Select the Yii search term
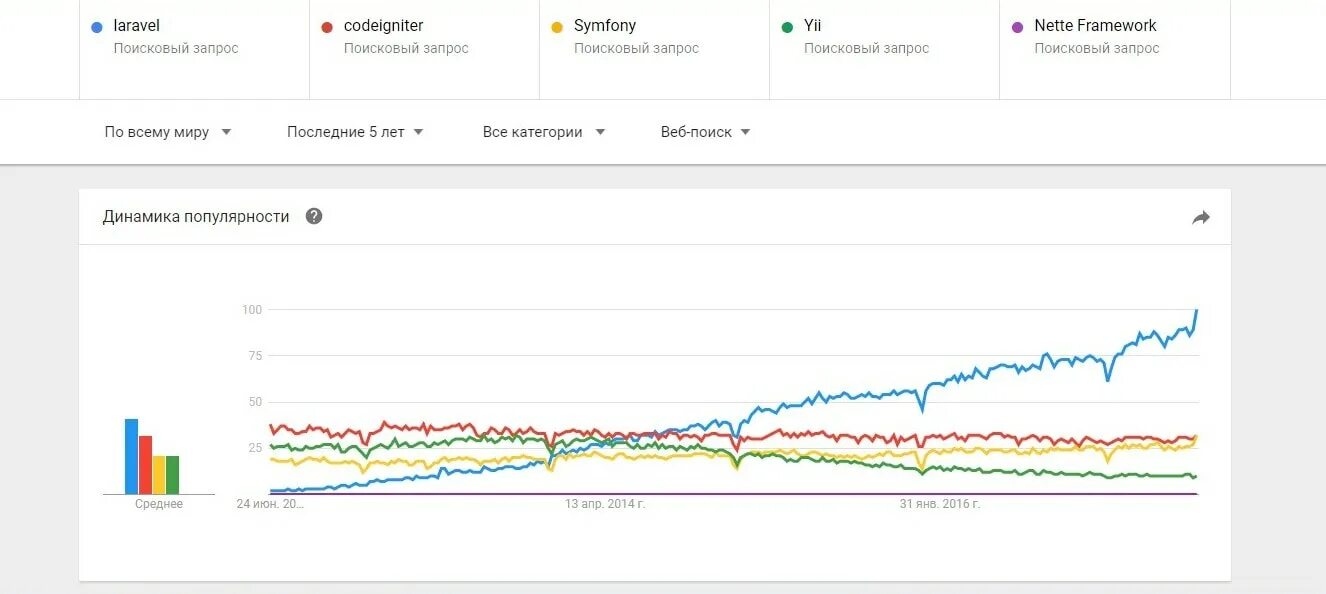1326x594 pixels. point(812,26)
